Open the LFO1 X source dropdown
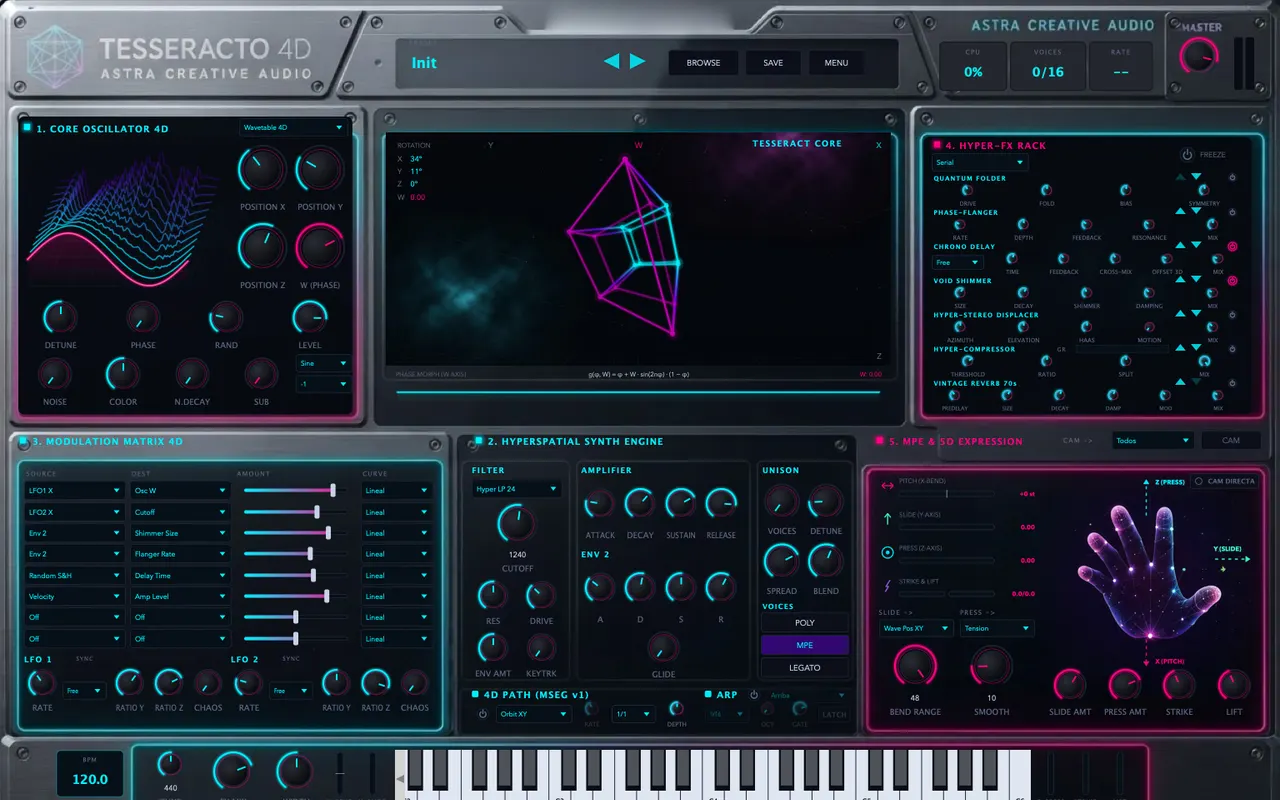Image resolution: width=1280 pixels, height=800 pixels. click(x=74, y=490)
